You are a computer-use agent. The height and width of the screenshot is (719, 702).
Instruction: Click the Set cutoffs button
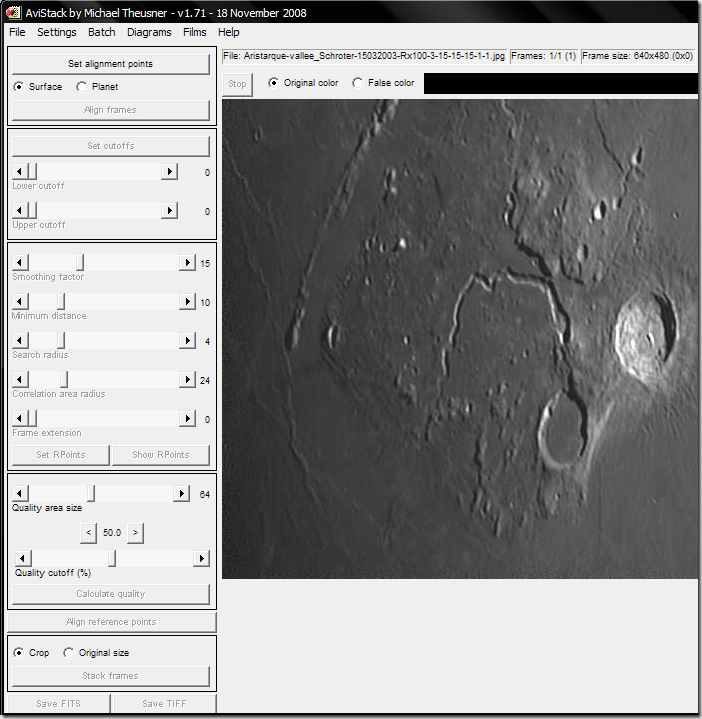111,146
